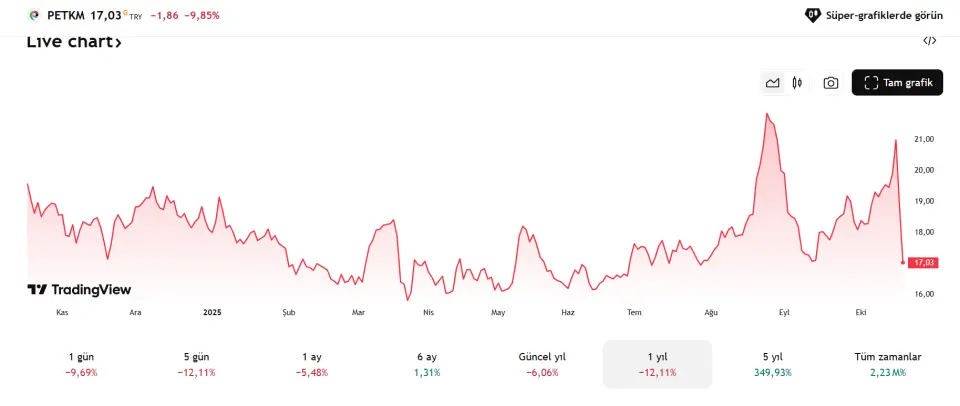Viewport: 960px width, 406px height.
Task: Take a chart snapshot with camera icon
Action: (x=830, y=83)
